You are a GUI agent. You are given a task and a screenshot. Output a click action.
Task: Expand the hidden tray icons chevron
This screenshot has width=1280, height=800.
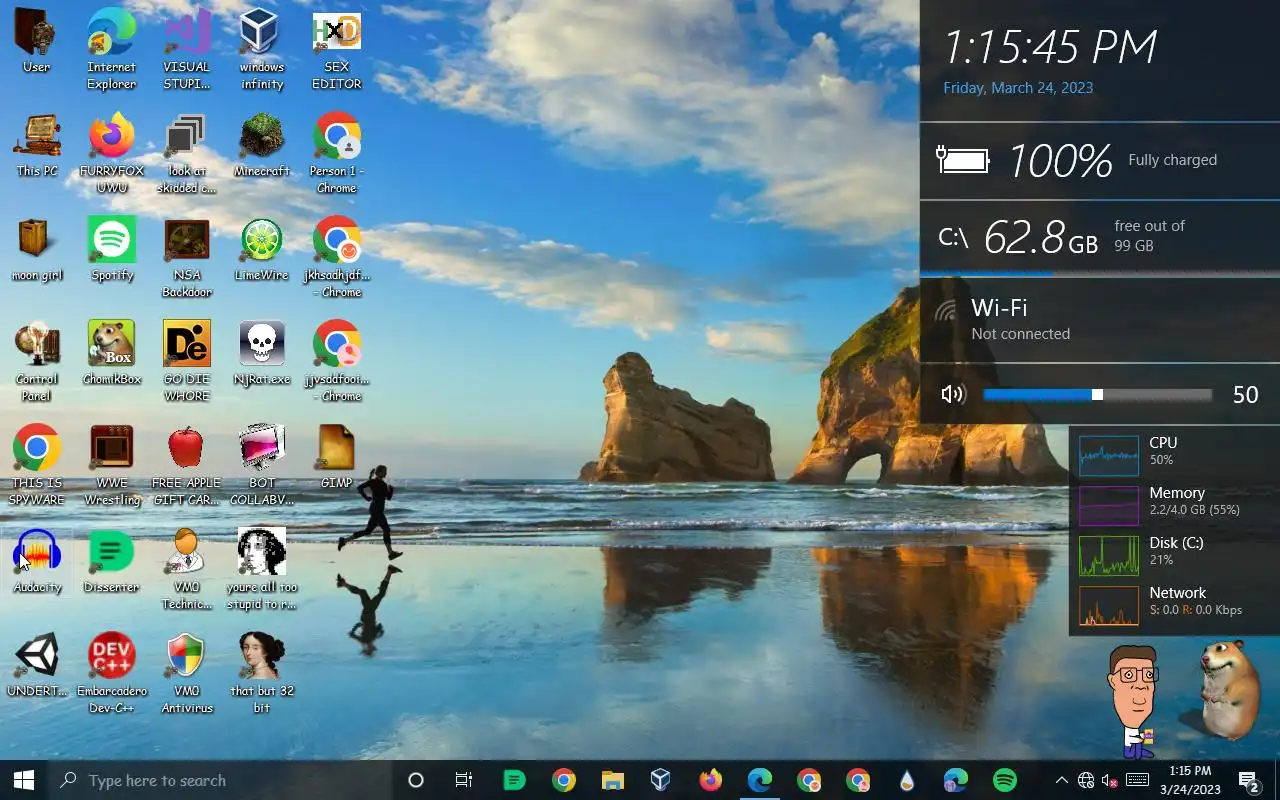pyautogui.click(x=1061, y=780)
